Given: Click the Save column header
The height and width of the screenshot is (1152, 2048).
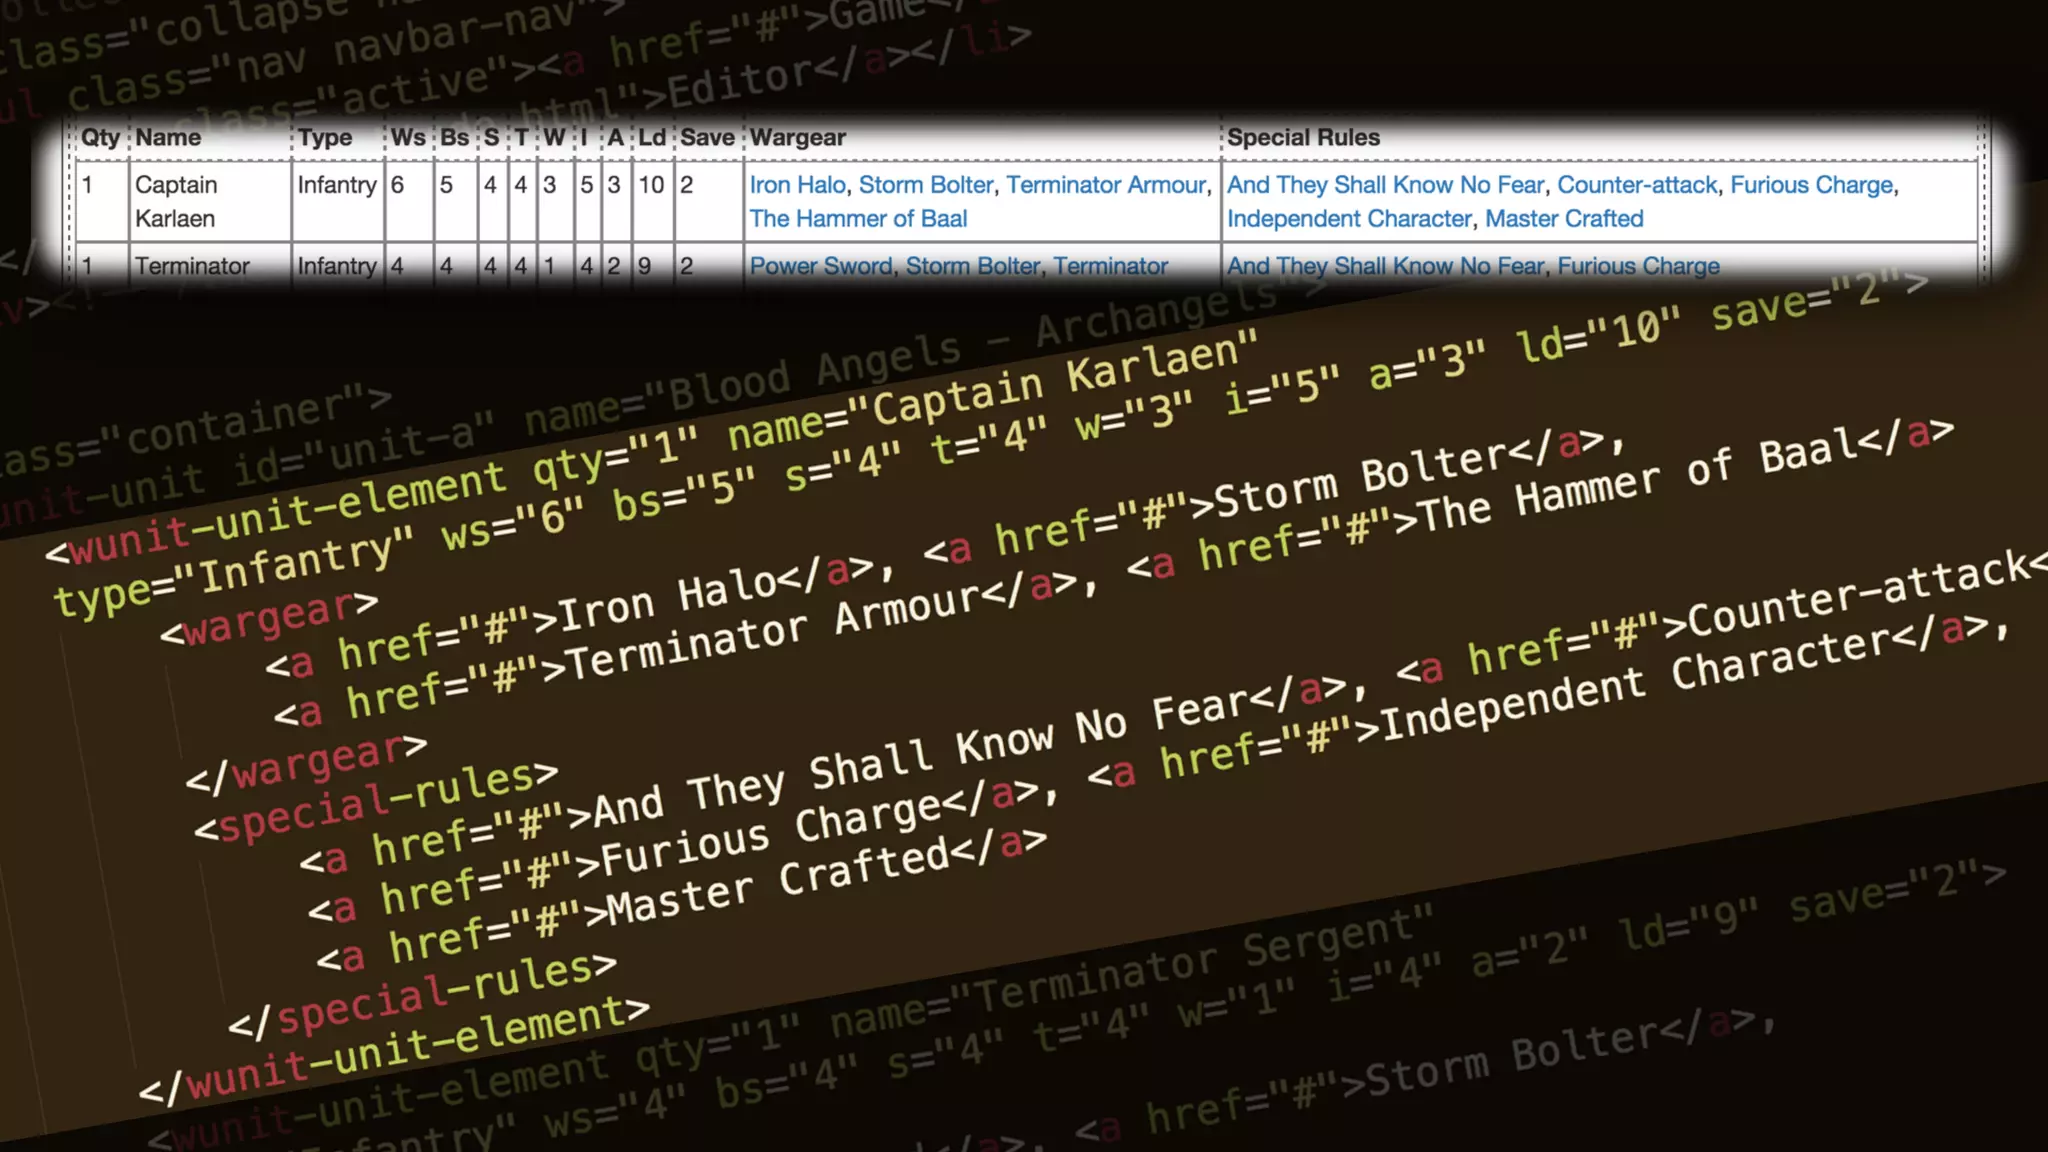Looking at the screenshot, I should pos(707,138).
